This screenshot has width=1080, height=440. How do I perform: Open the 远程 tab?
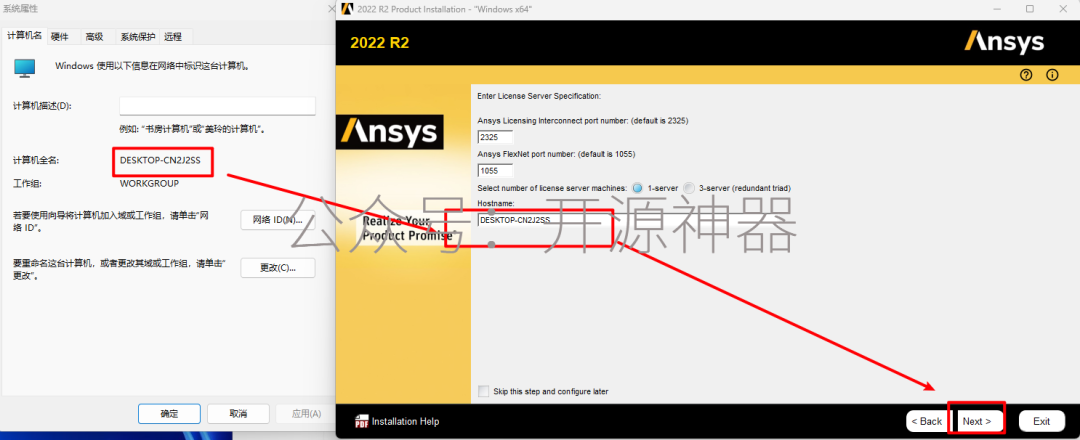[173, 36]
